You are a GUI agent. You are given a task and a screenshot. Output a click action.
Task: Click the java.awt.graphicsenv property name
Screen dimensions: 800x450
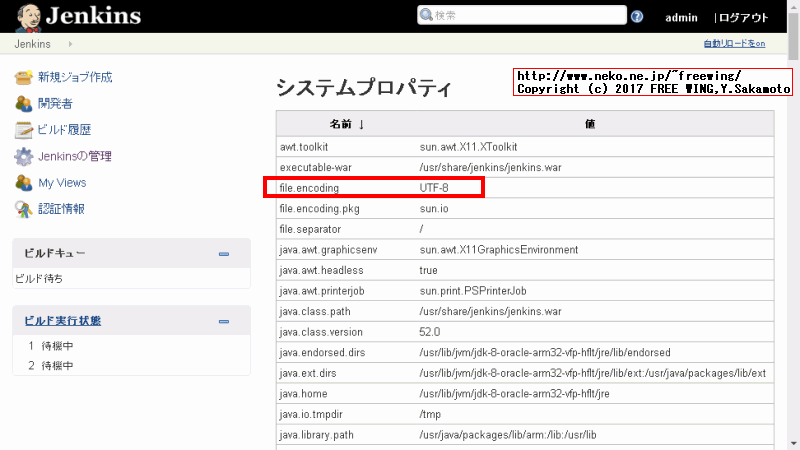click(329, 249)
